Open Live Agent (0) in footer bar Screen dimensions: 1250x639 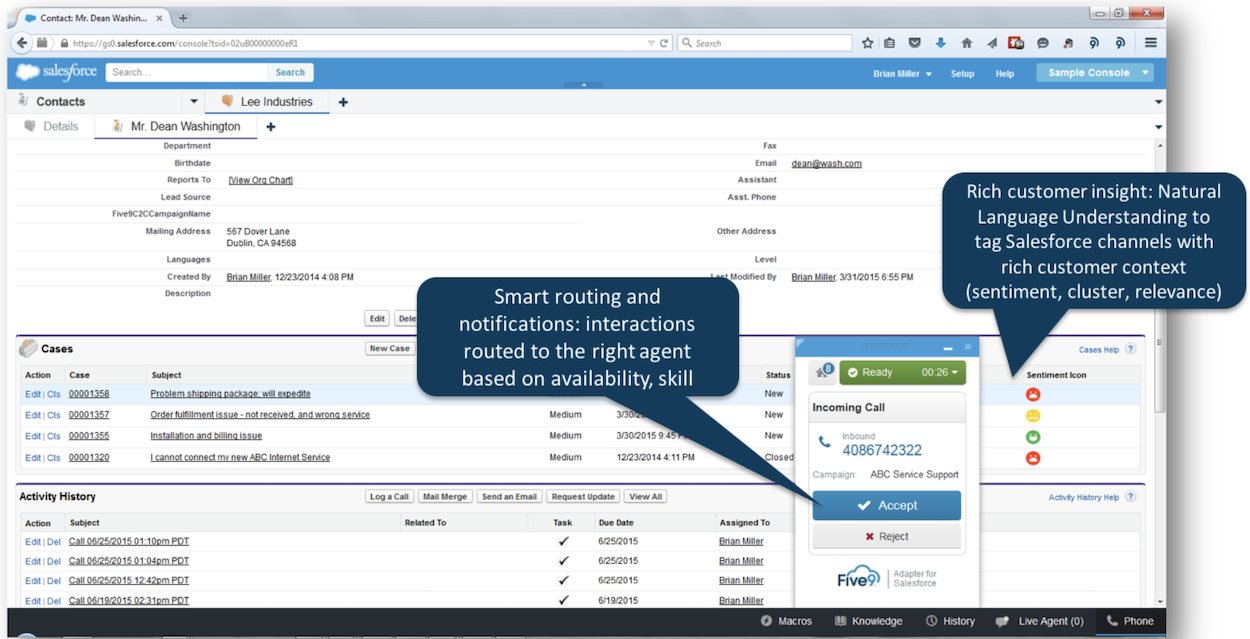point(1039,621)
